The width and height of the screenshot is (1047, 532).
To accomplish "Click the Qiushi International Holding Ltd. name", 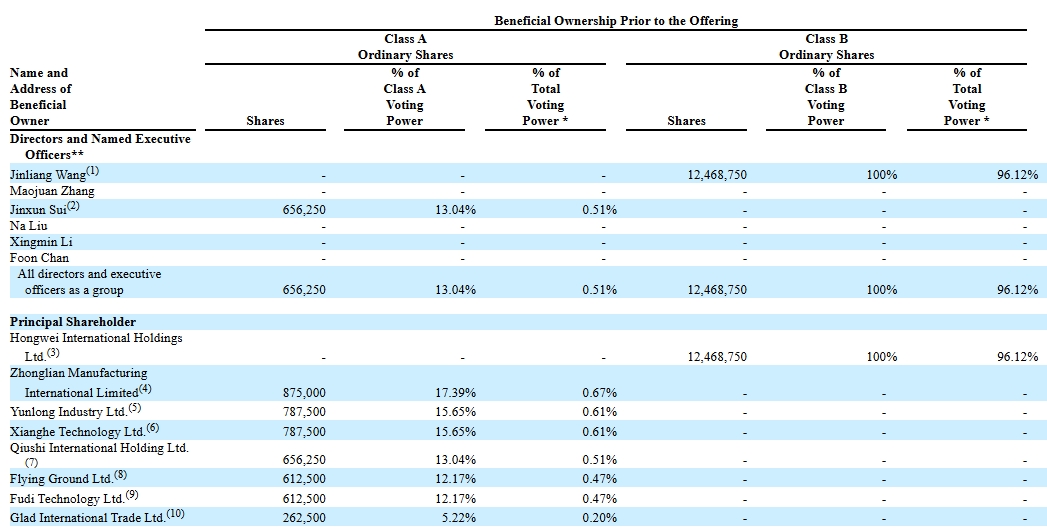I will point(99,448).
